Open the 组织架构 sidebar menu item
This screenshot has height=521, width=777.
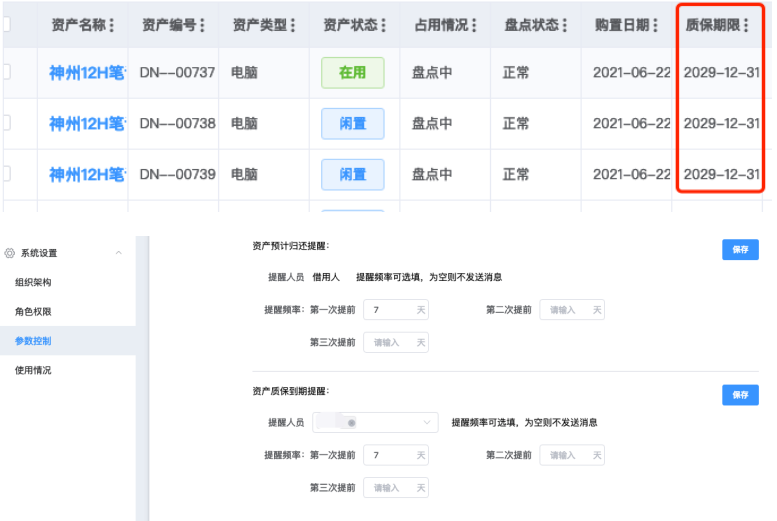tap(33, 282)
